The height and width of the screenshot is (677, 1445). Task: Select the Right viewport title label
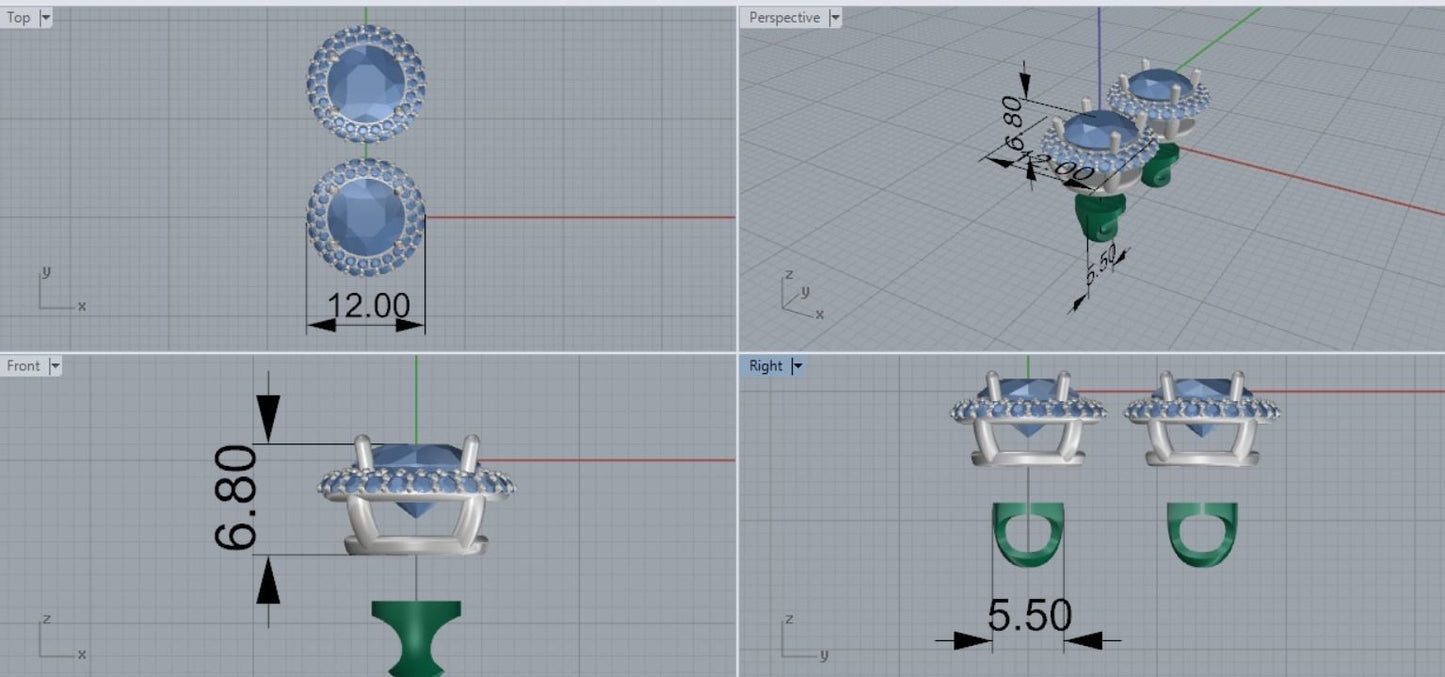766,366
